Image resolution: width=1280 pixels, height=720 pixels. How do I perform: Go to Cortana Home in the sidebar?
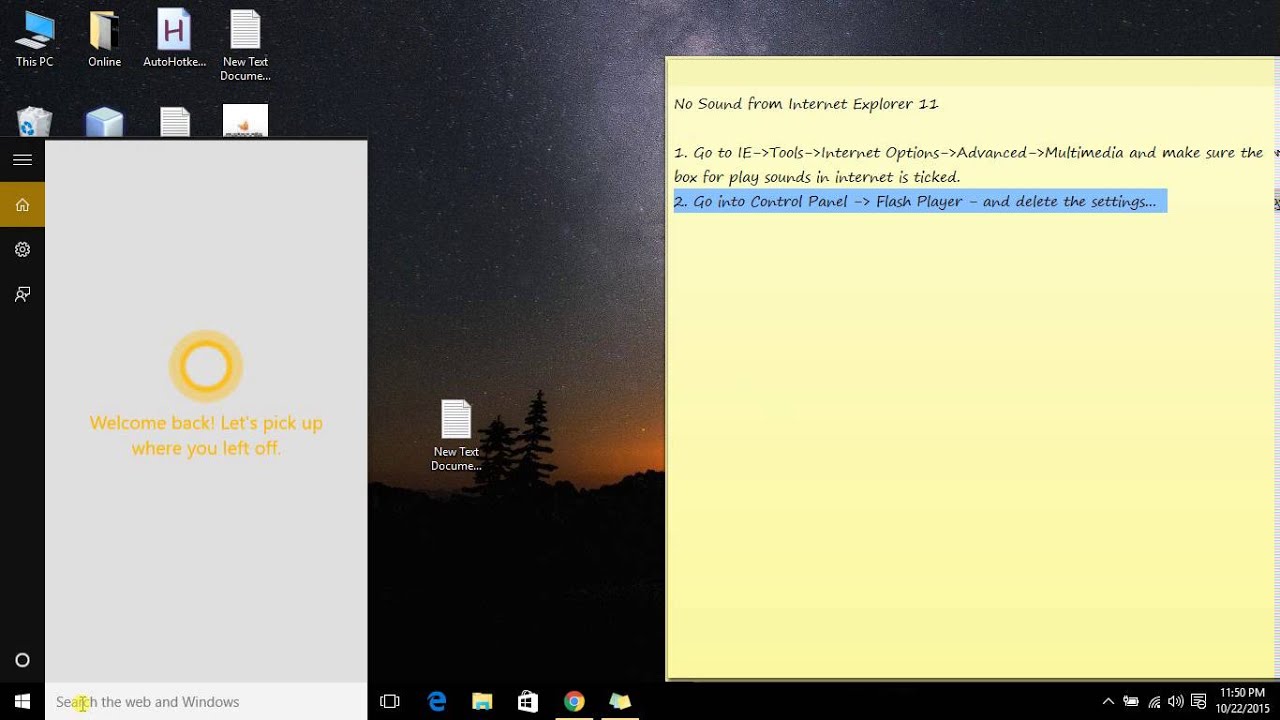click(22, 205)
